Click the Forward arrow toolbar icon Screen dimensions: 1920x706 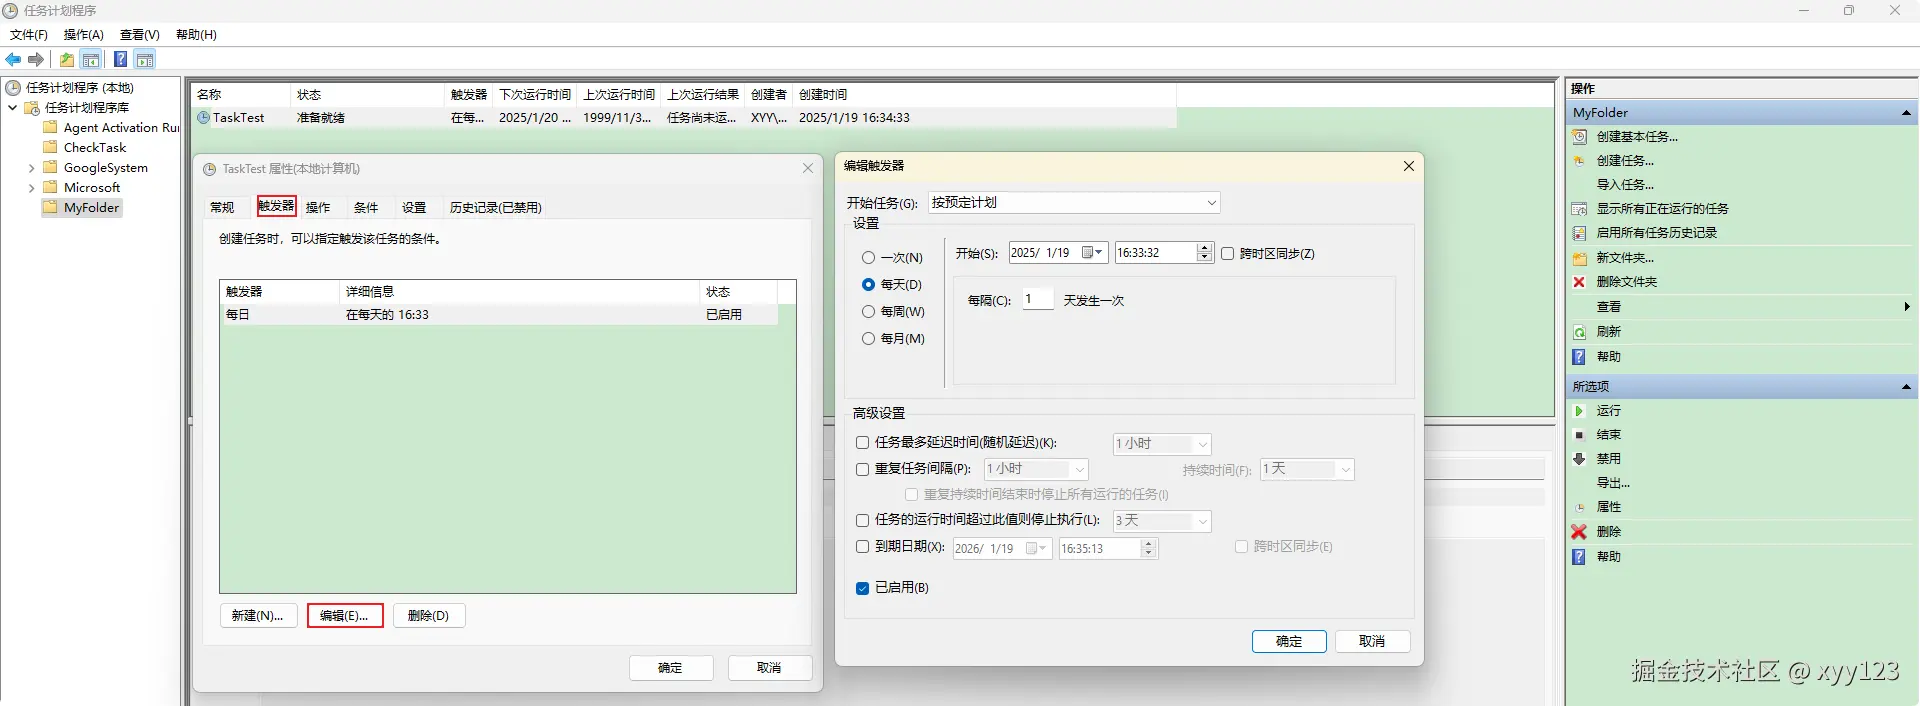point(36,60)
